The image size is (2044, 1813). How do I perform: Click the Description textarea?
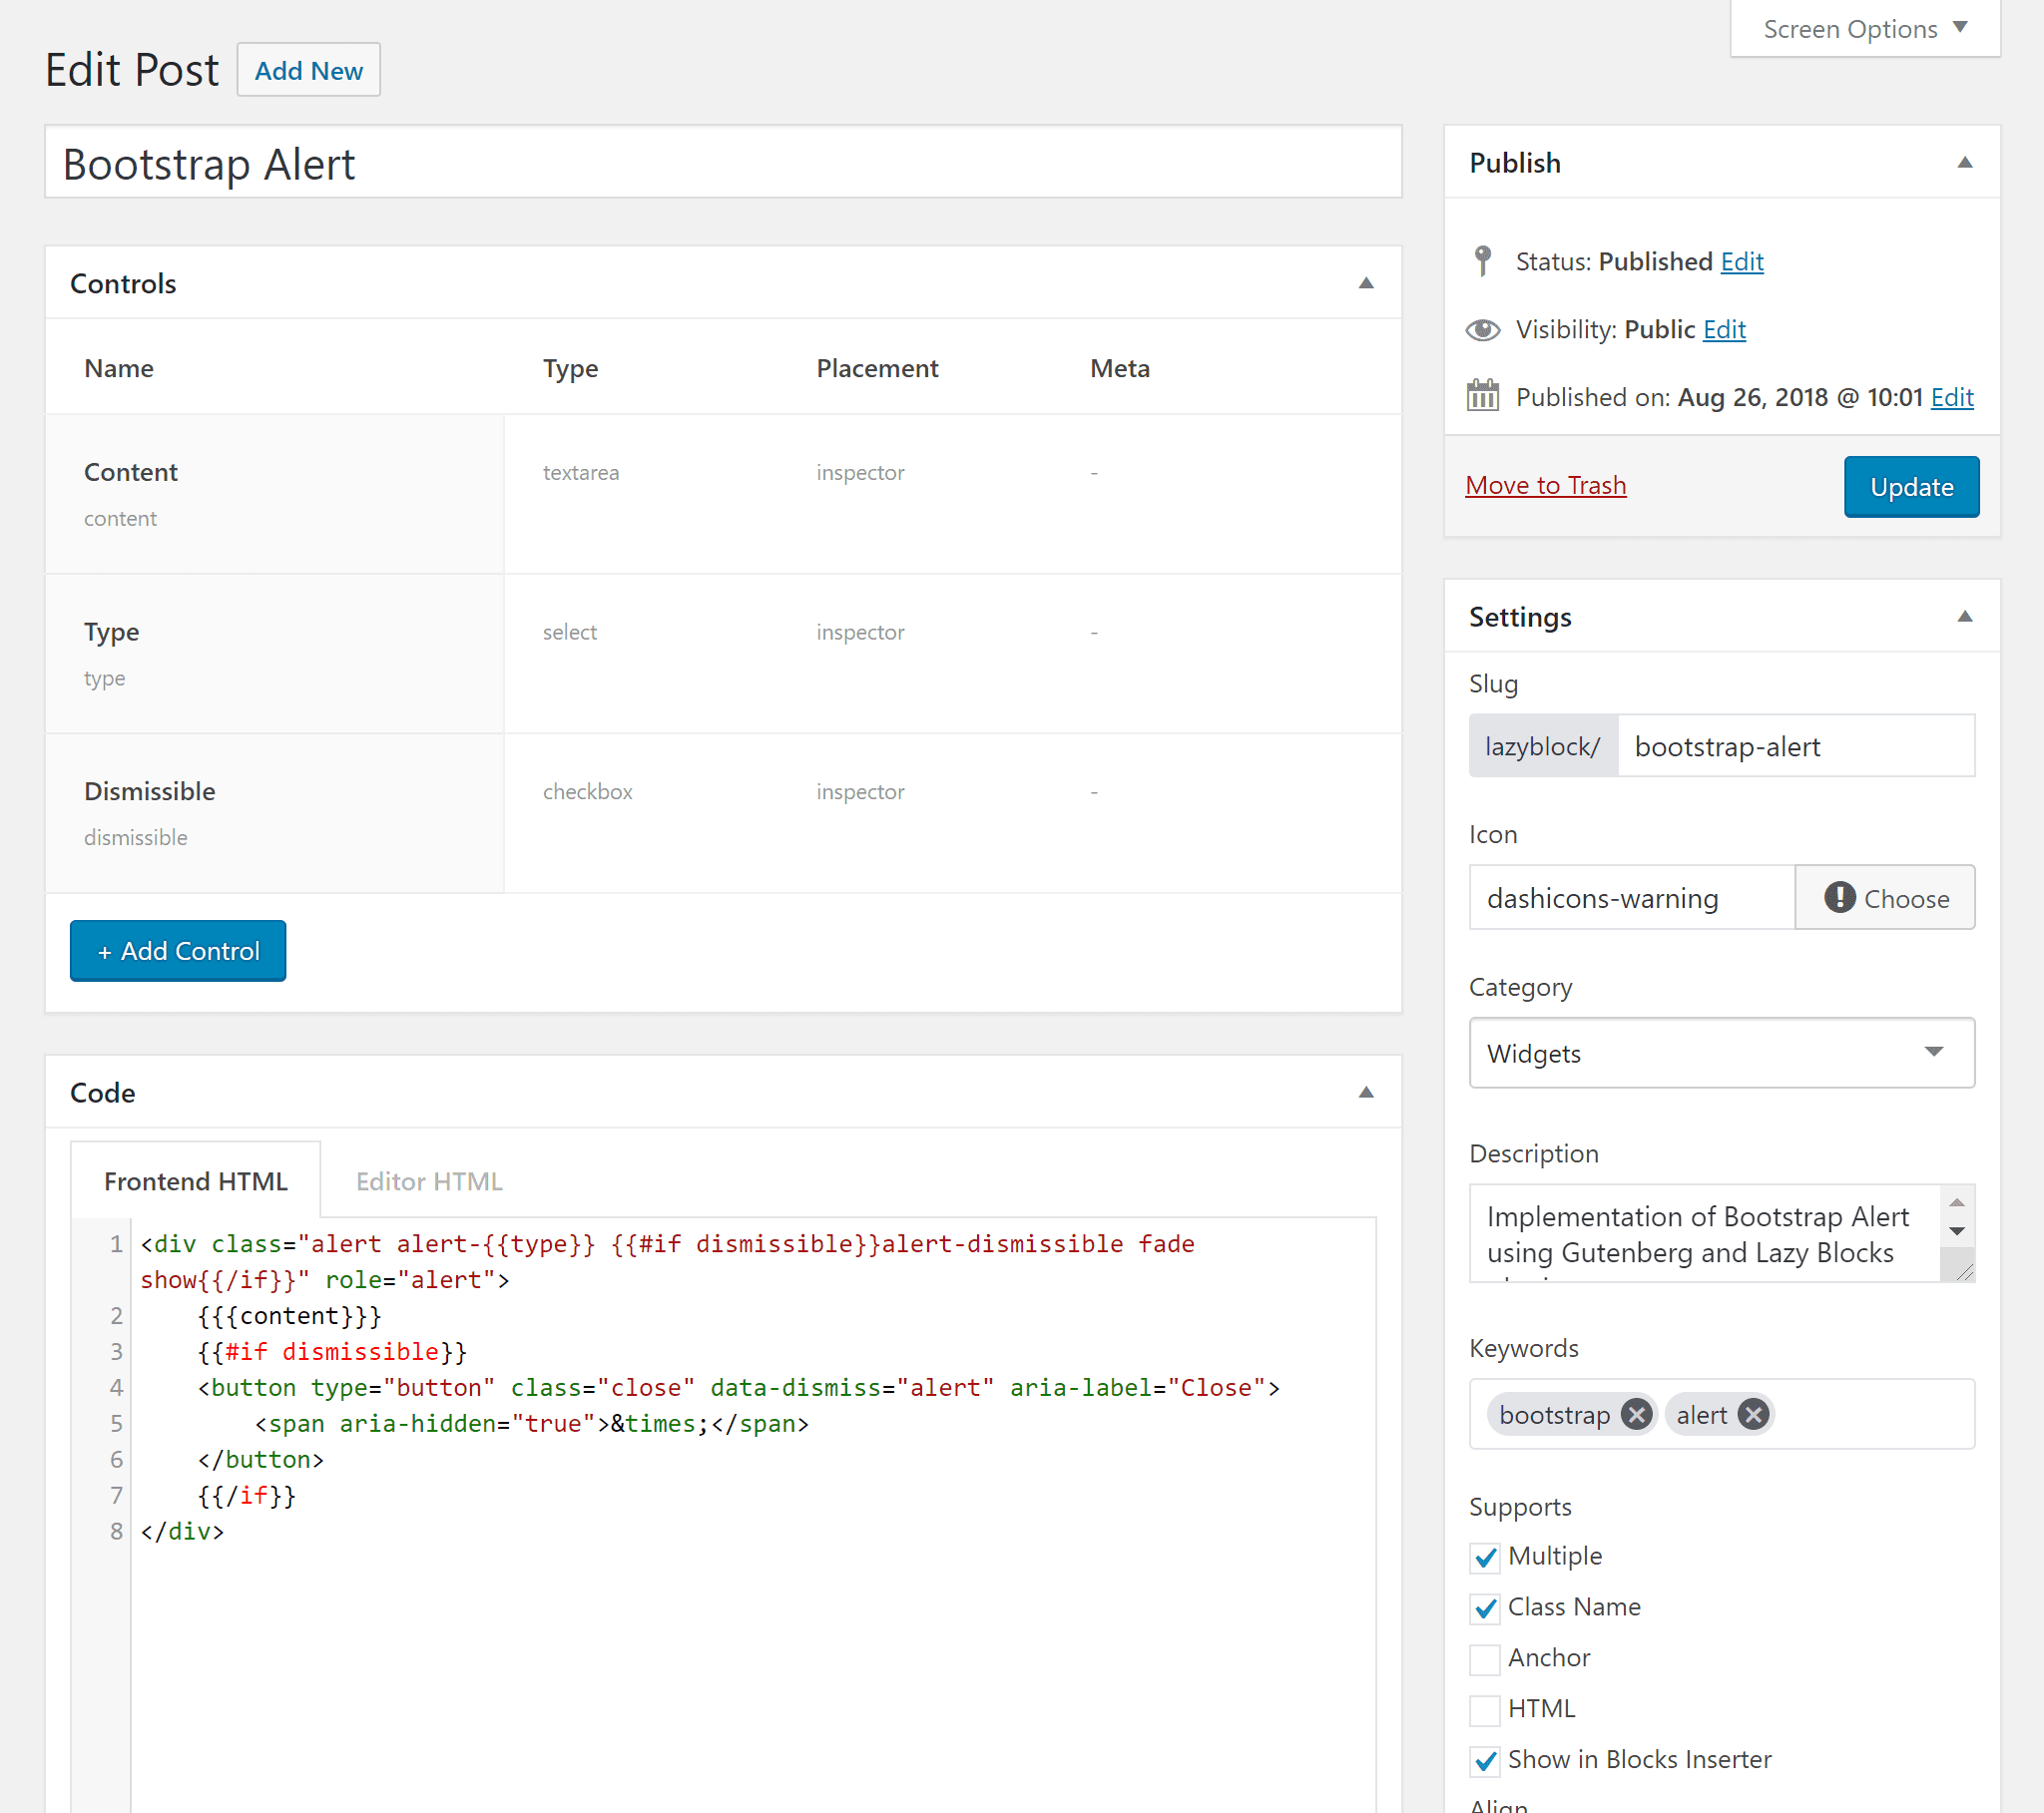click(x=1705, y=1233)
